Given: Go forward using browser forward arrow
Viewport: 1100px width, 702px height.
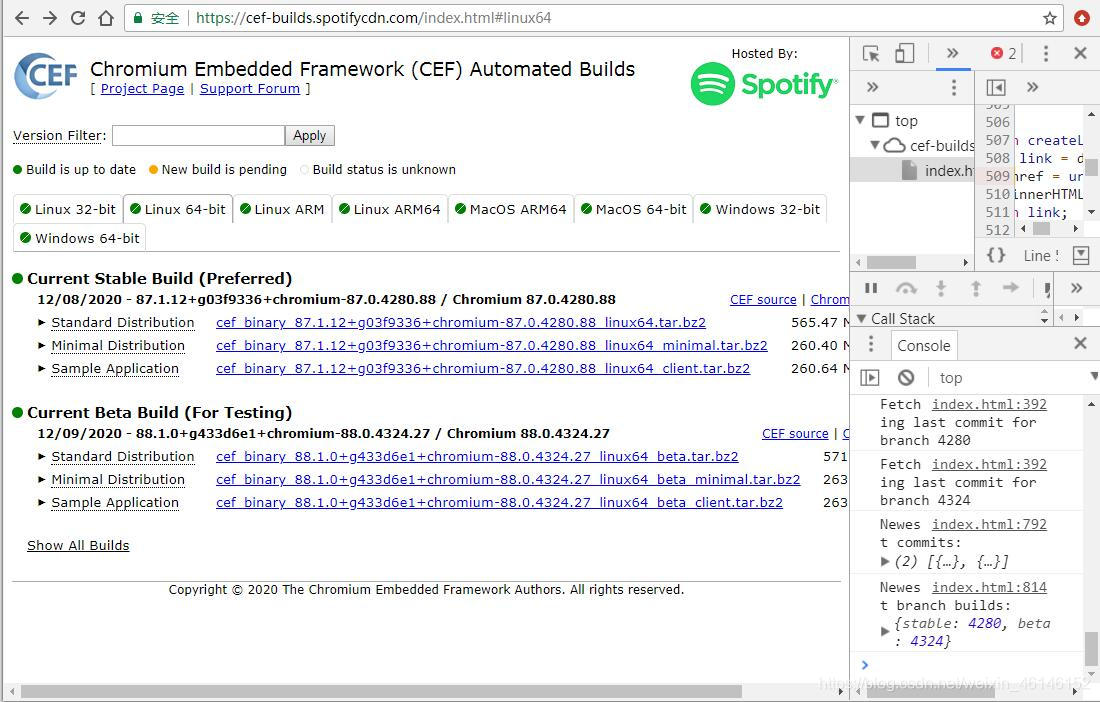Looking at the screenshot, I should (50, 18).
